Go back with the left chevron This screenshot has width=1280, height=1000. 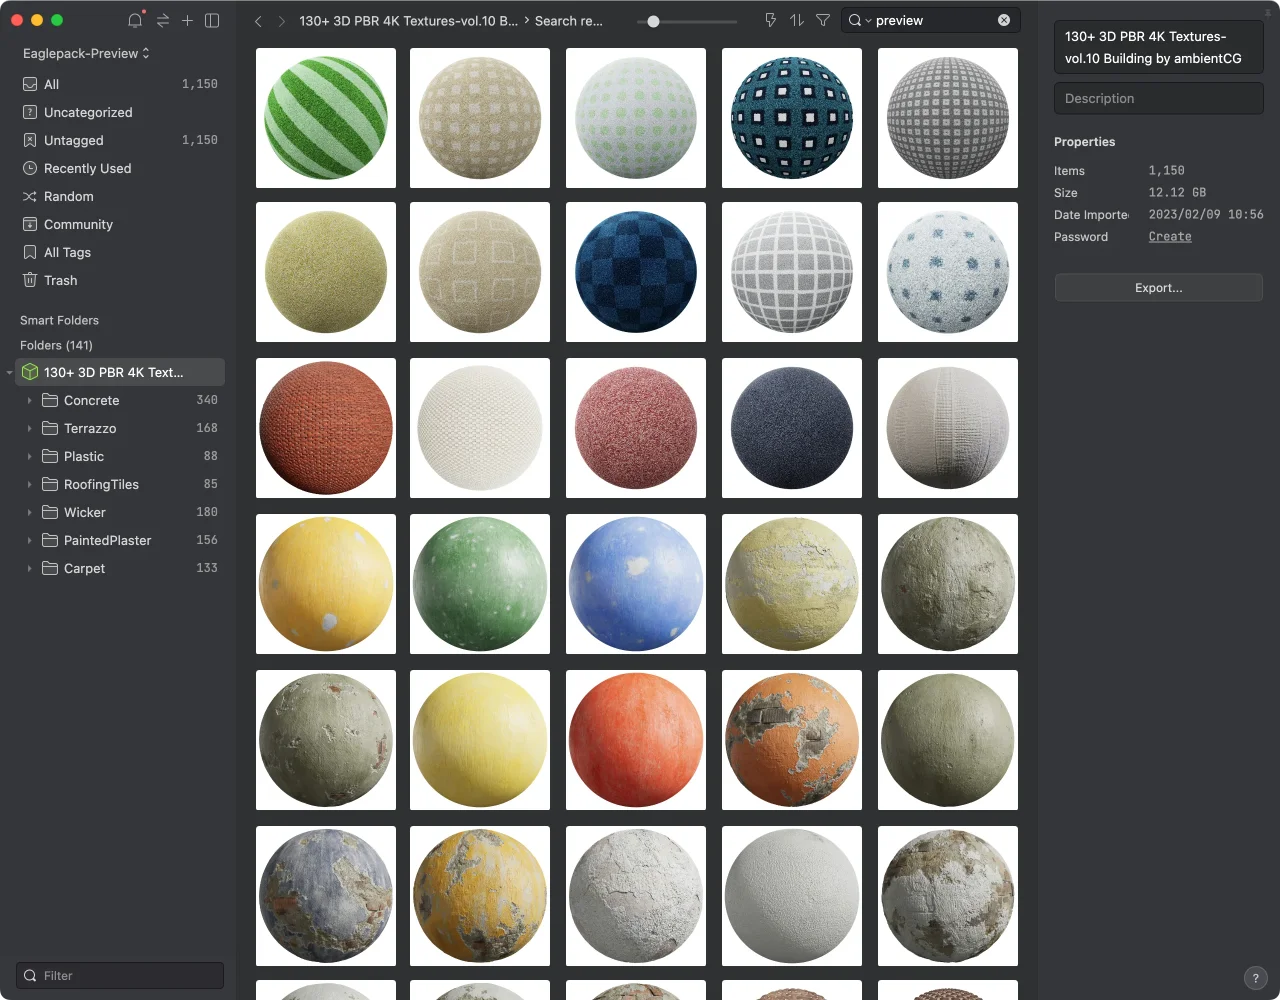tap(258, 21)
